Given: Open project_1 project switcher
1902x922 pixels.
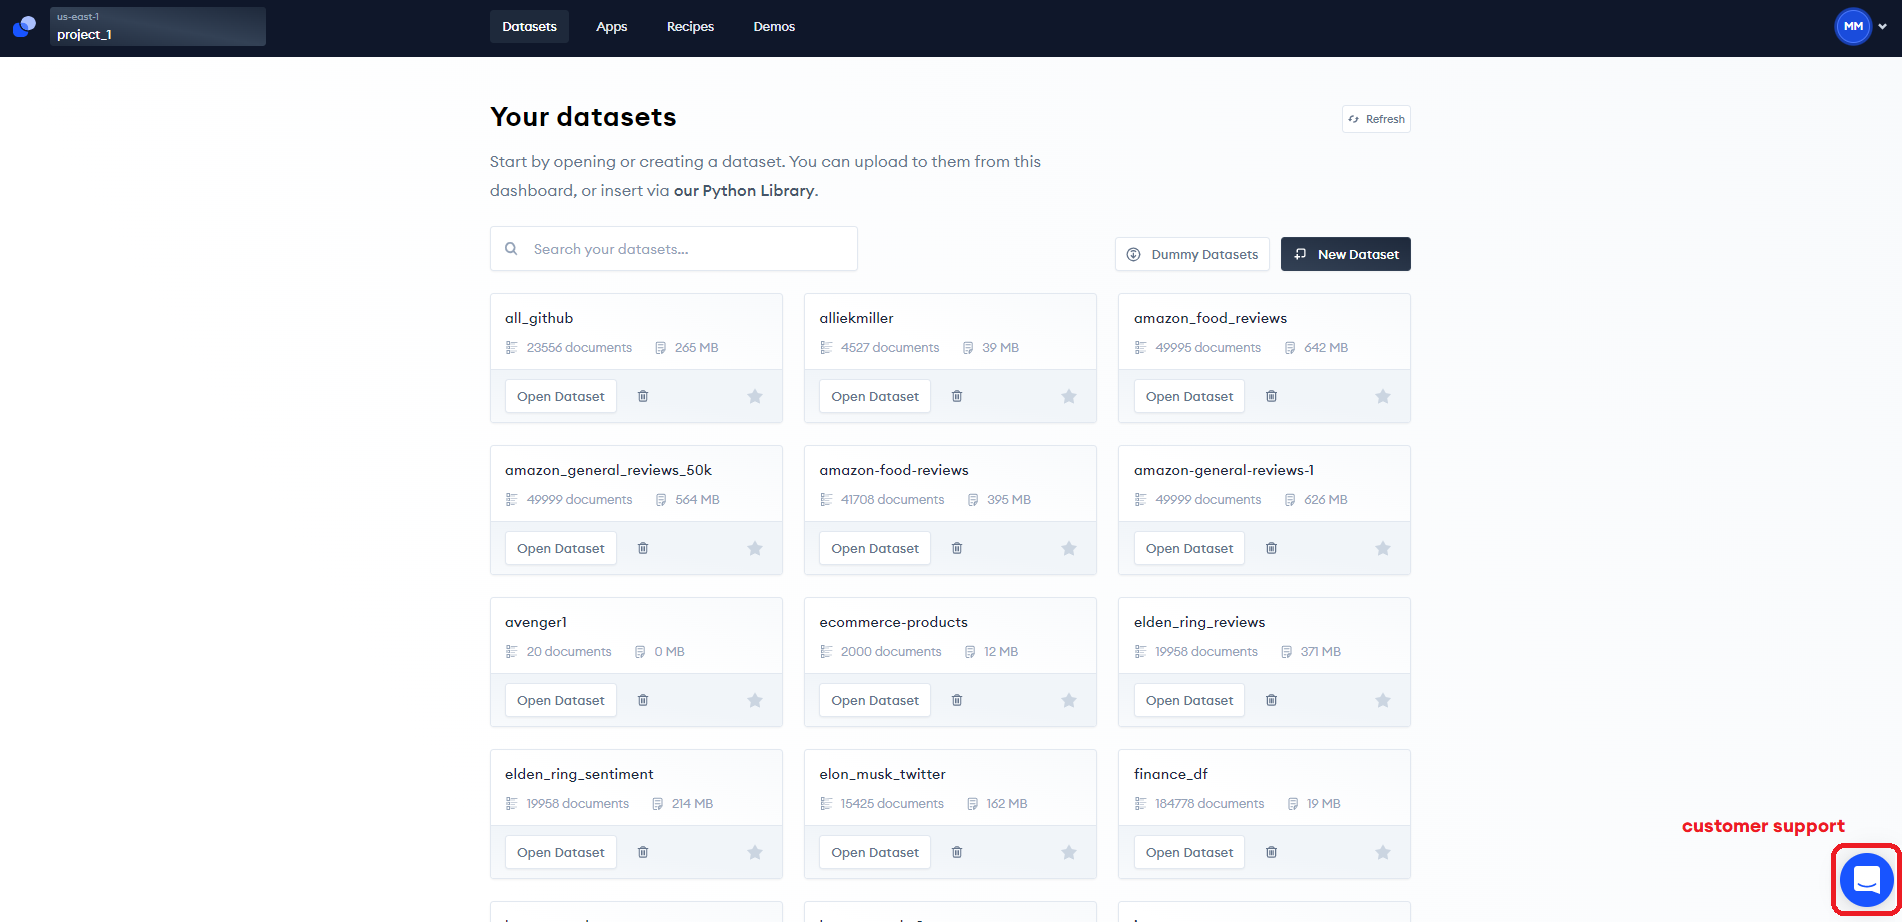Looking at the screenshot, I should (158, 26).
